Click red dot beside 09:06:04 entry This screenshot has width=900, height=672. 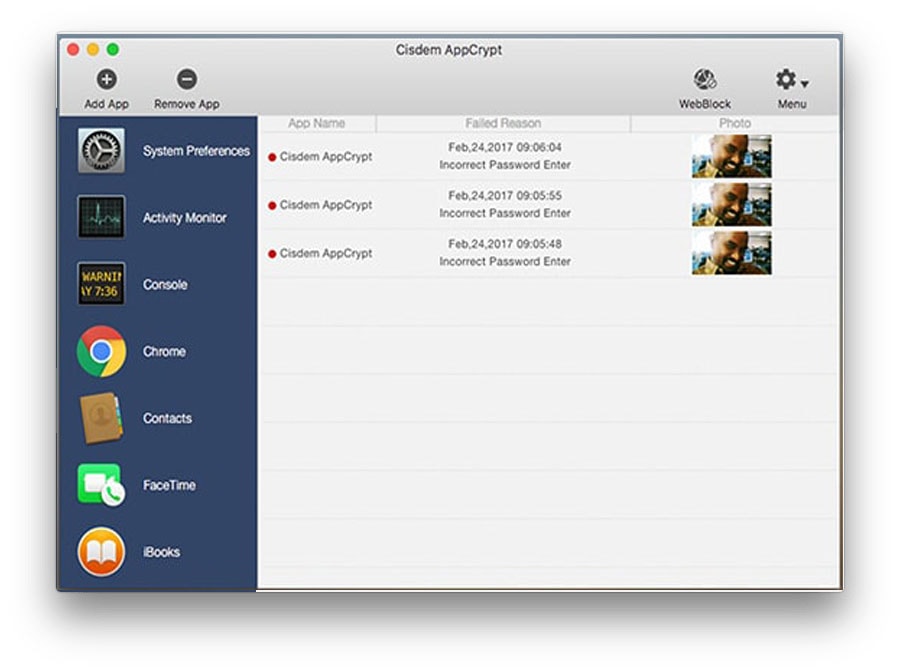click(272, 157)
